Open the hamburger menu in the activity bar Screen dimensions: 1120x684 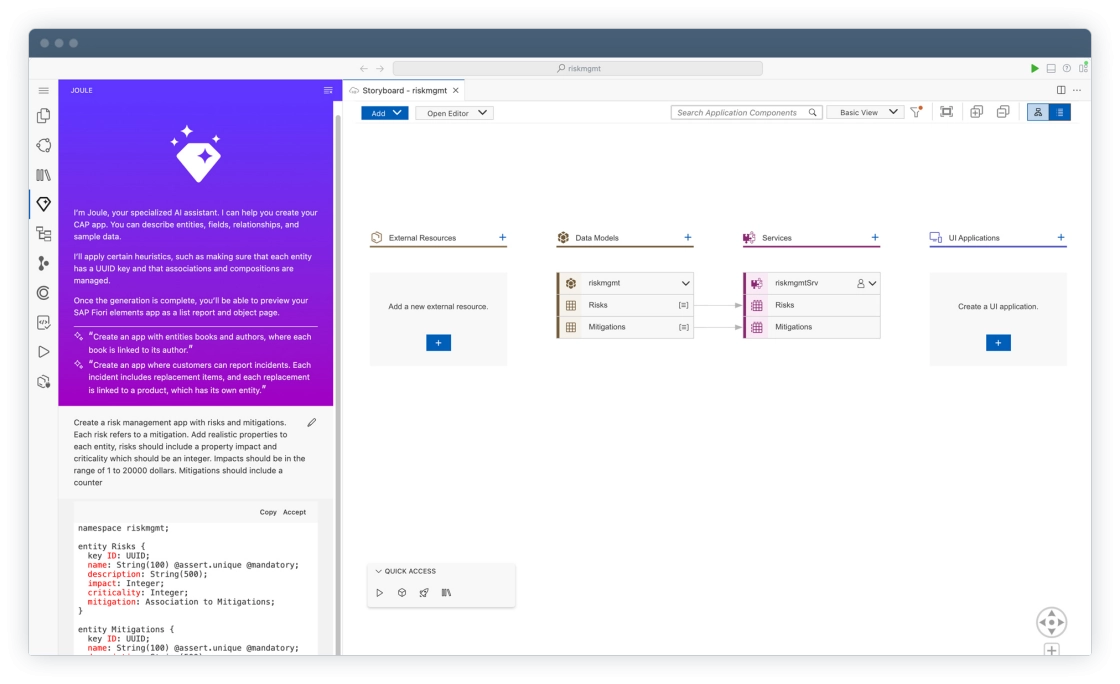point(44,91)
